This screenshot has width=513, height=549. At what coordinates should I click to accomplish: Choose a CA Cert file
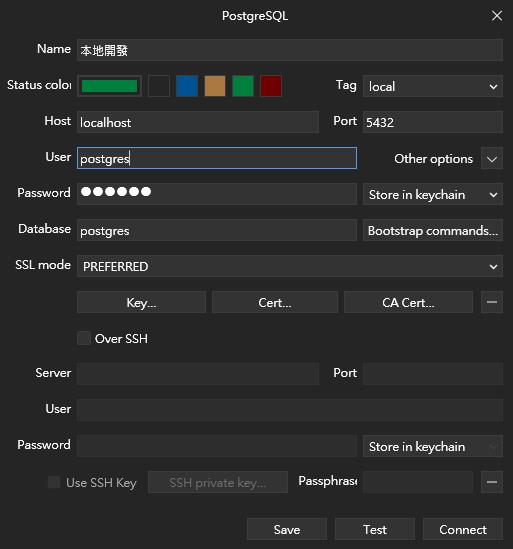(408, 302)
